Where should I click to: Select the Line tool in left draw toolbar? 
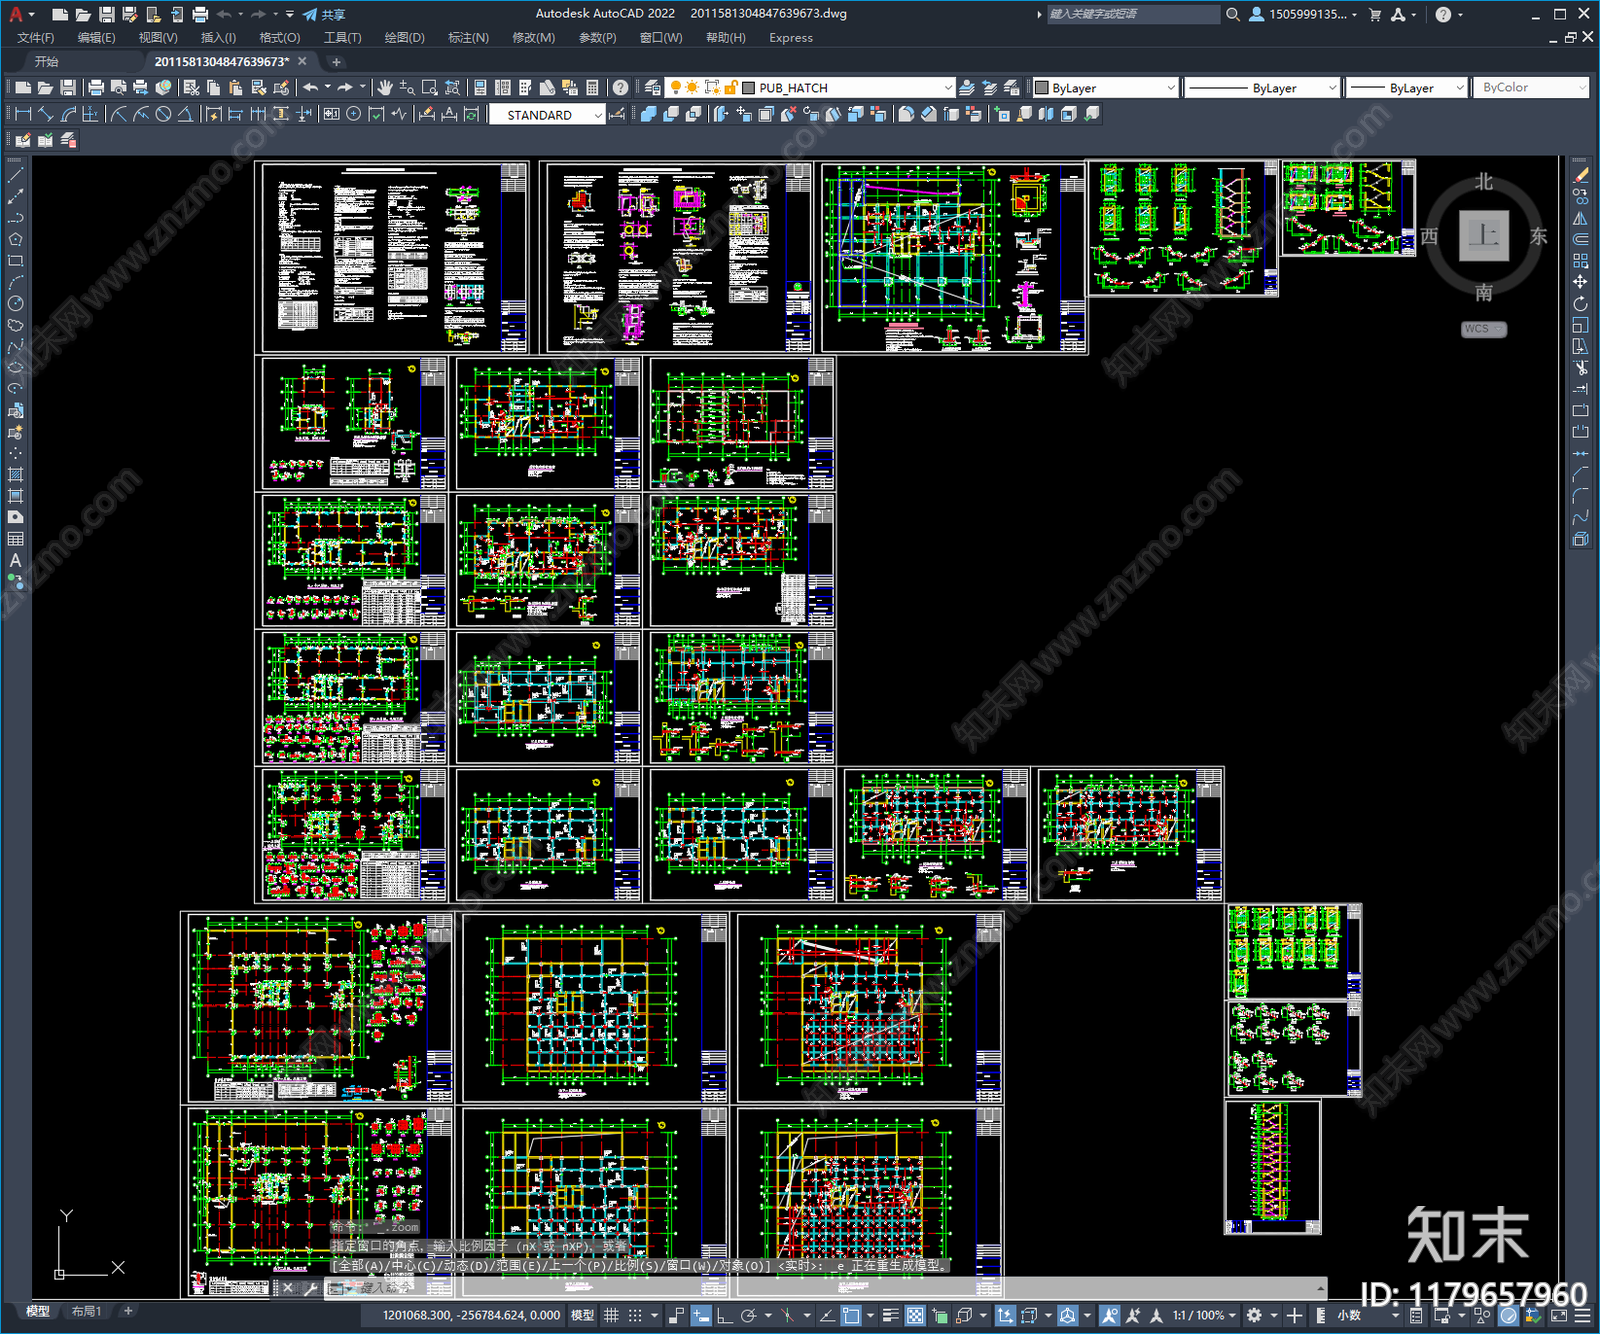click(x=15, y=175)
